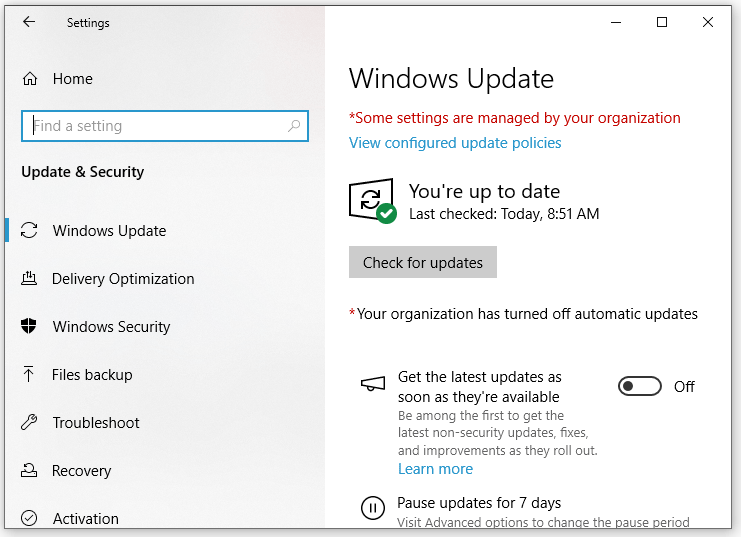Screen dimensions: 741x537
Task: Open Home via the house icon
Action: 30,78
